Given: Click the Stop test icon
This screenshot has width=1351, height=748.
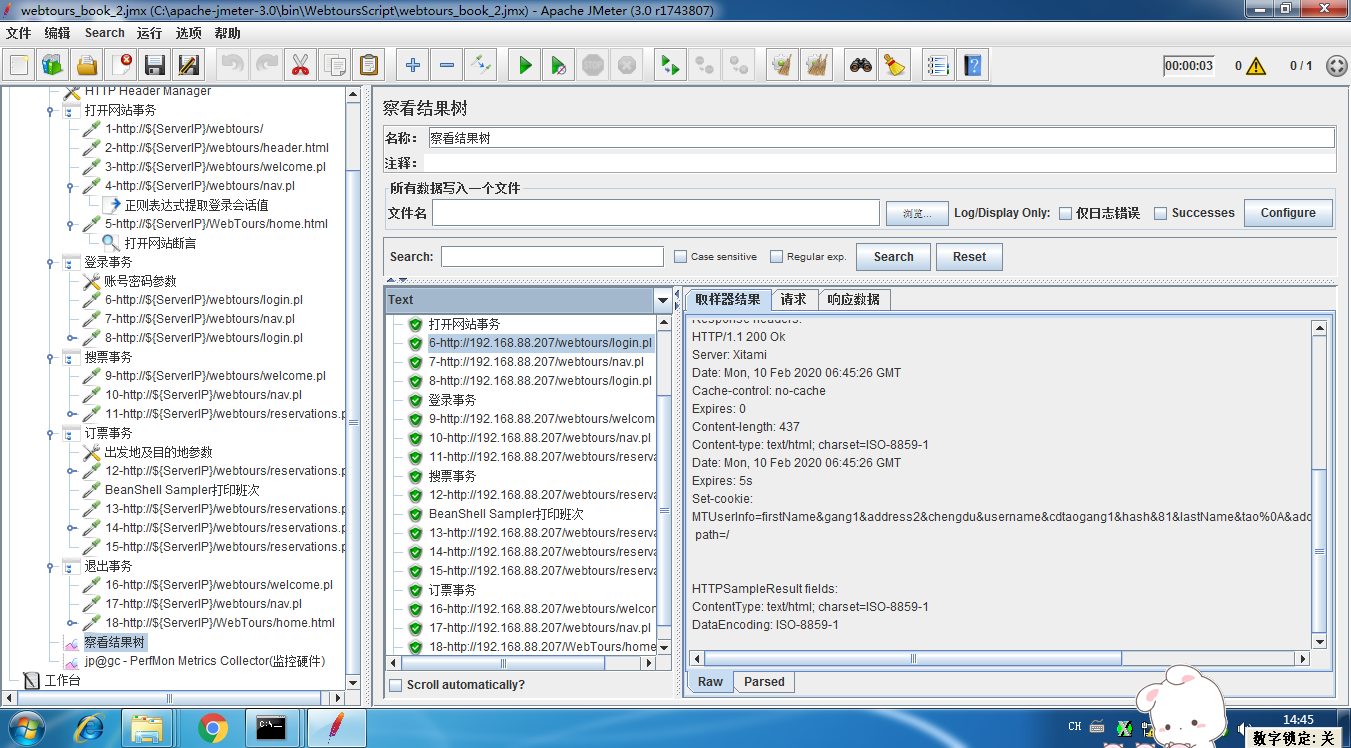Looking at the screenshot, I should click(593, 66).
